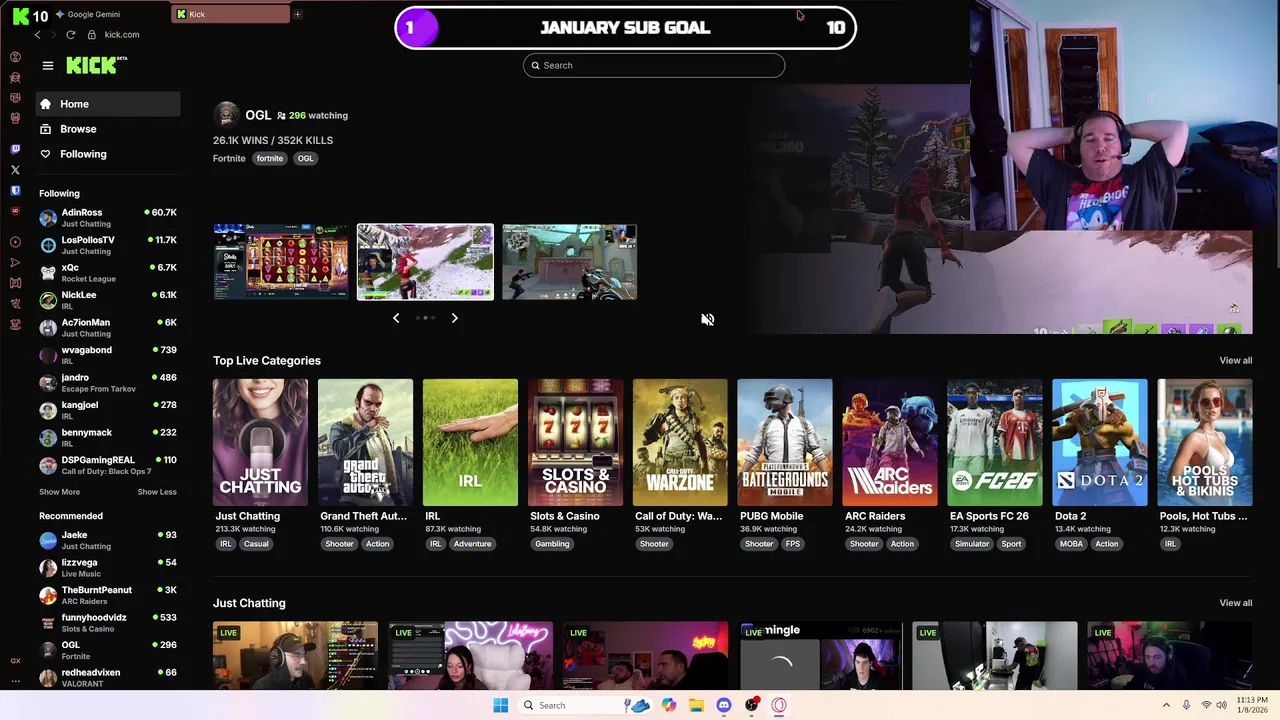Open a new browser tab with plus
The image size is (1280, 720).
[297, 14]
